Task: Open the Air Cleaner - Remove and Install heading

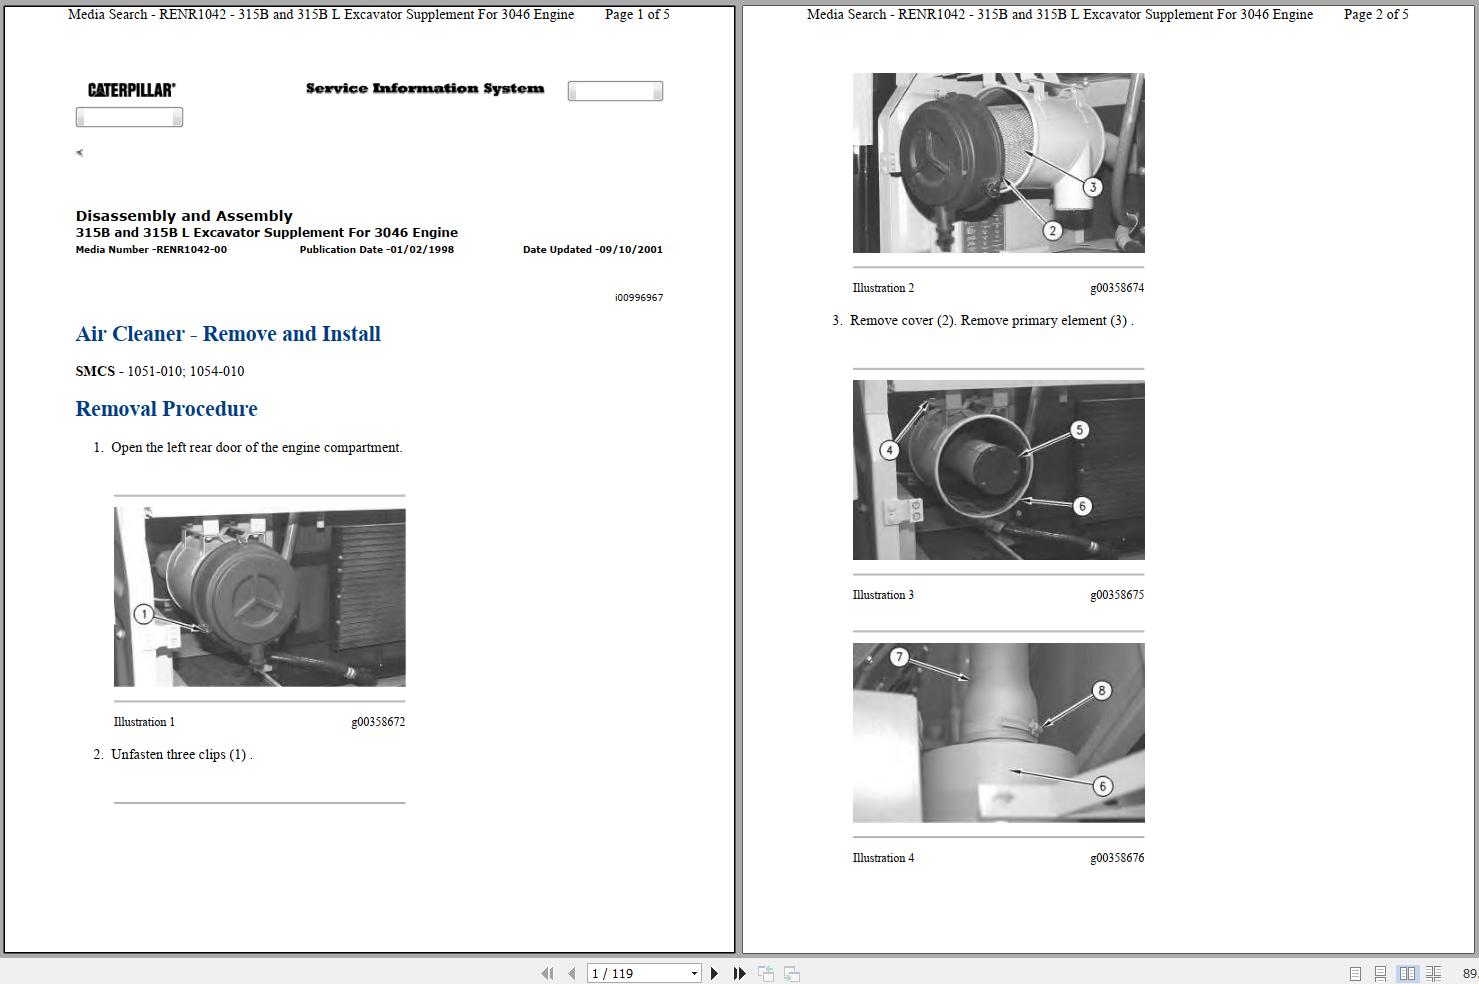Action: point(227,333)
